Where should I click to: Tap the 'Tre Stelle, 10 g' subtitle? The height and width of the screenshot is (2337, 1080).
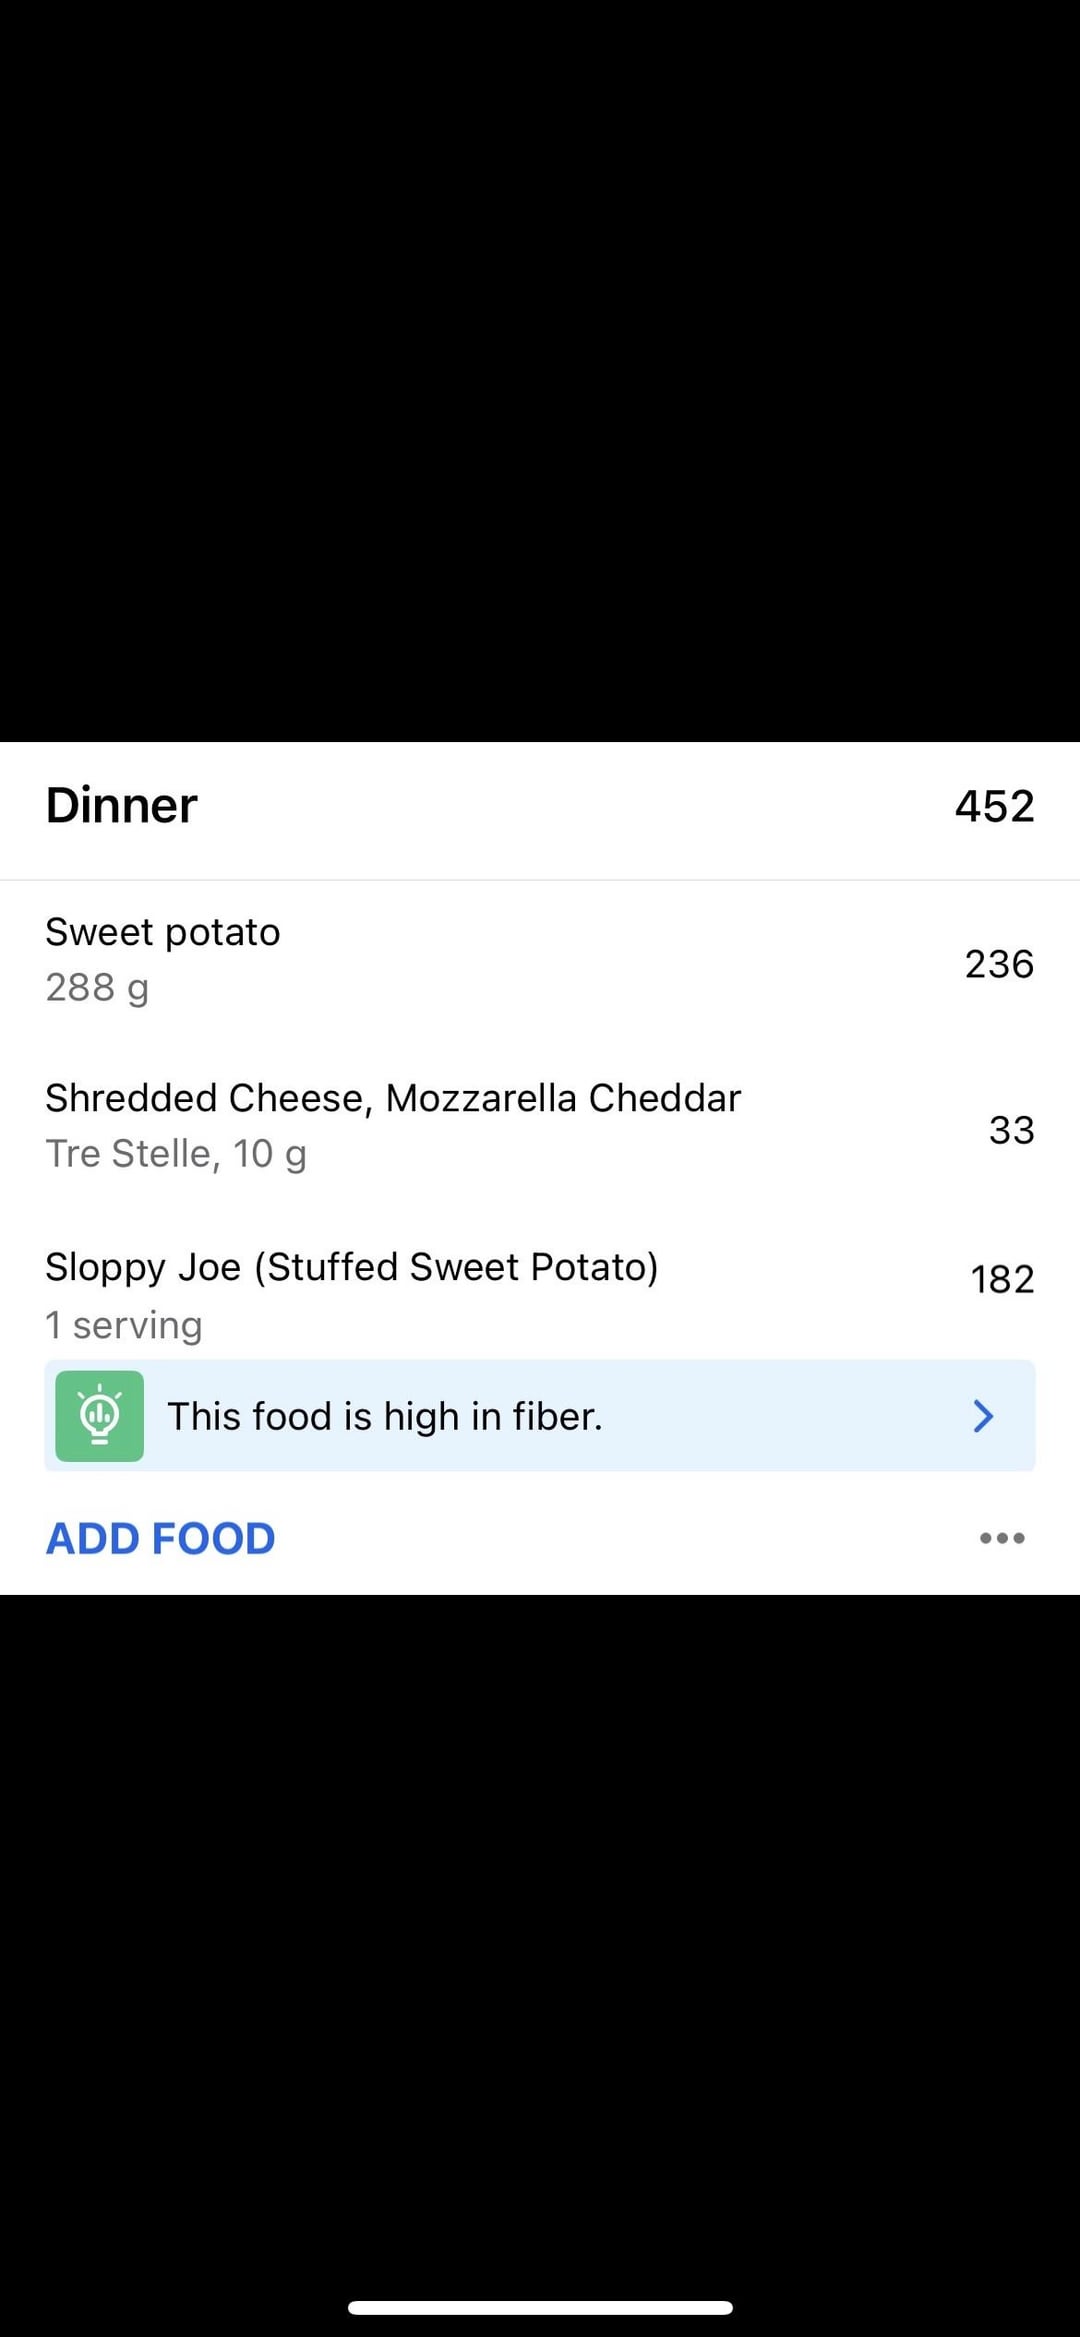(176, 1154)
